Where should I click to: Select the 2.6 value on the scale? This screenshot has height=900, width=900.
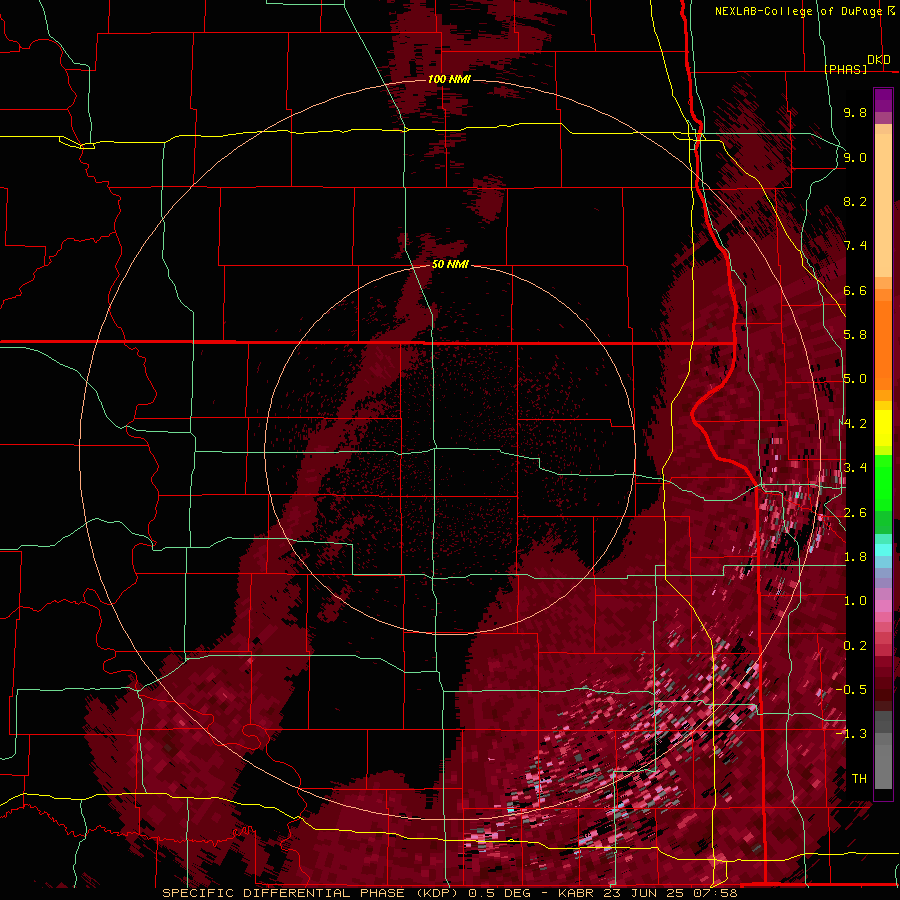(x=855, y=513)
